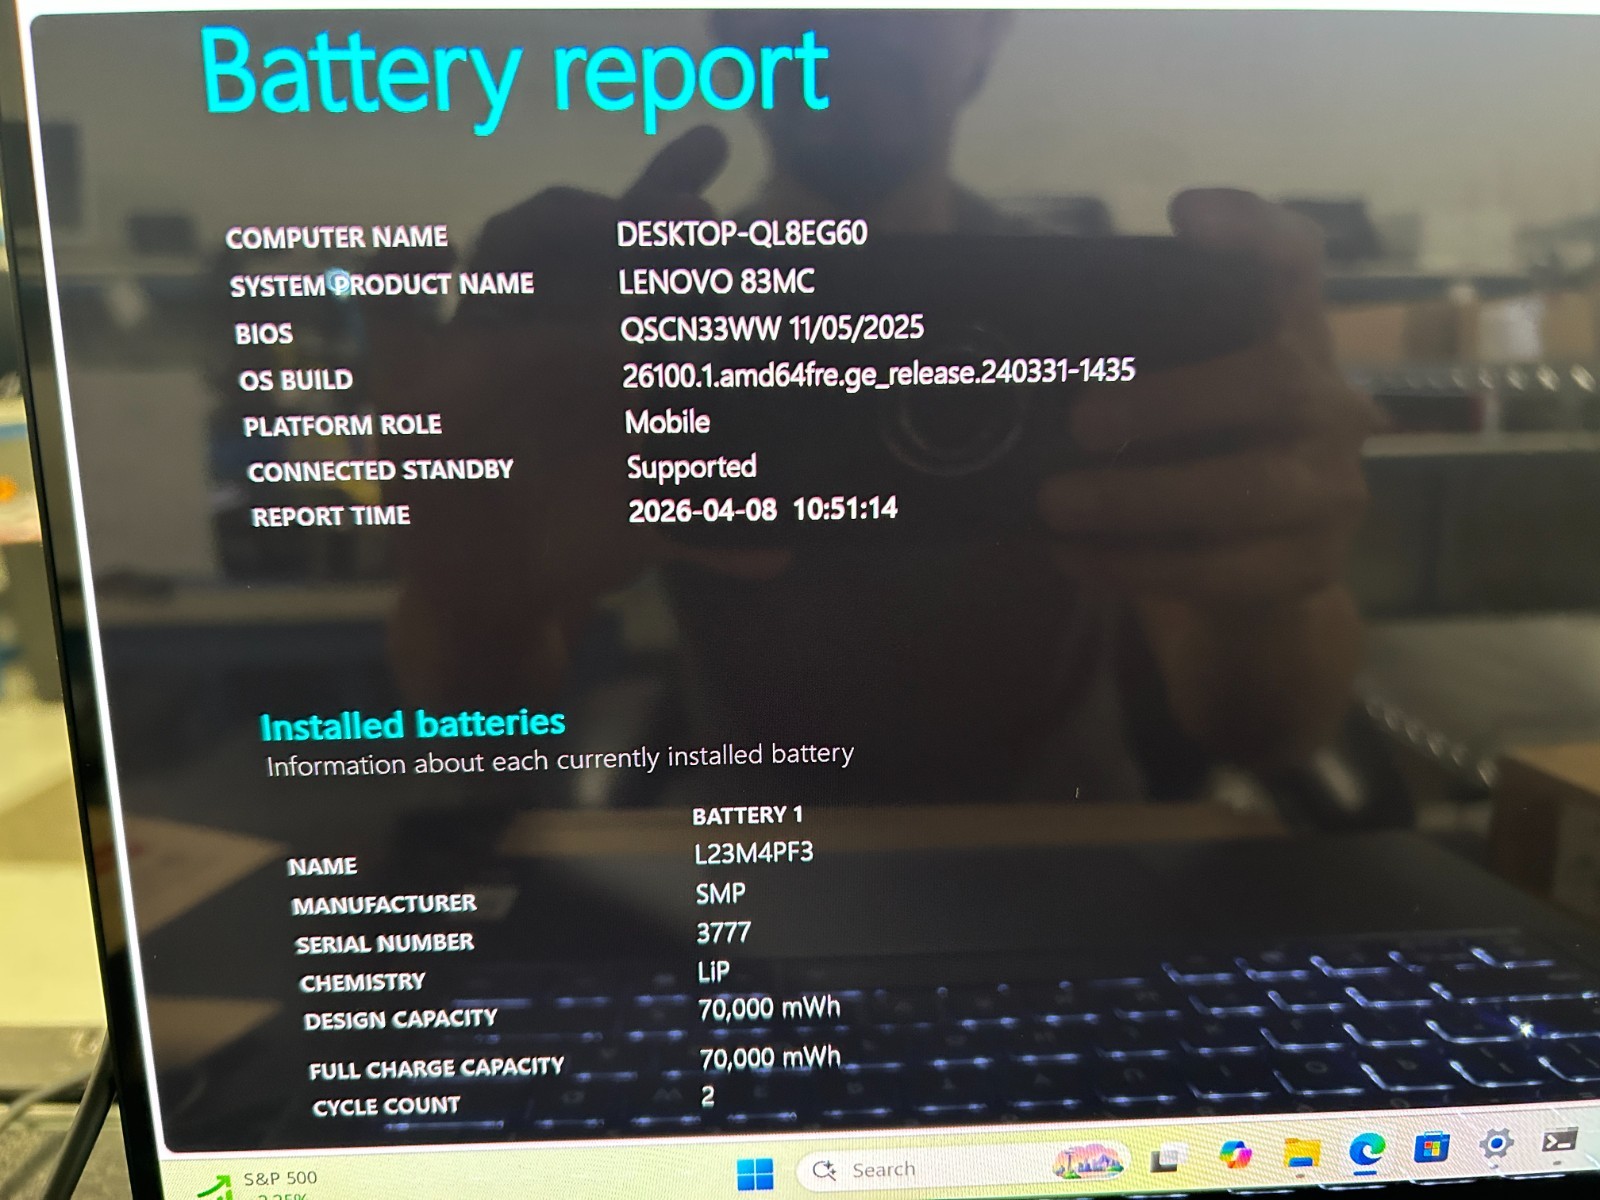Select the full charge capacity value

770,1057
